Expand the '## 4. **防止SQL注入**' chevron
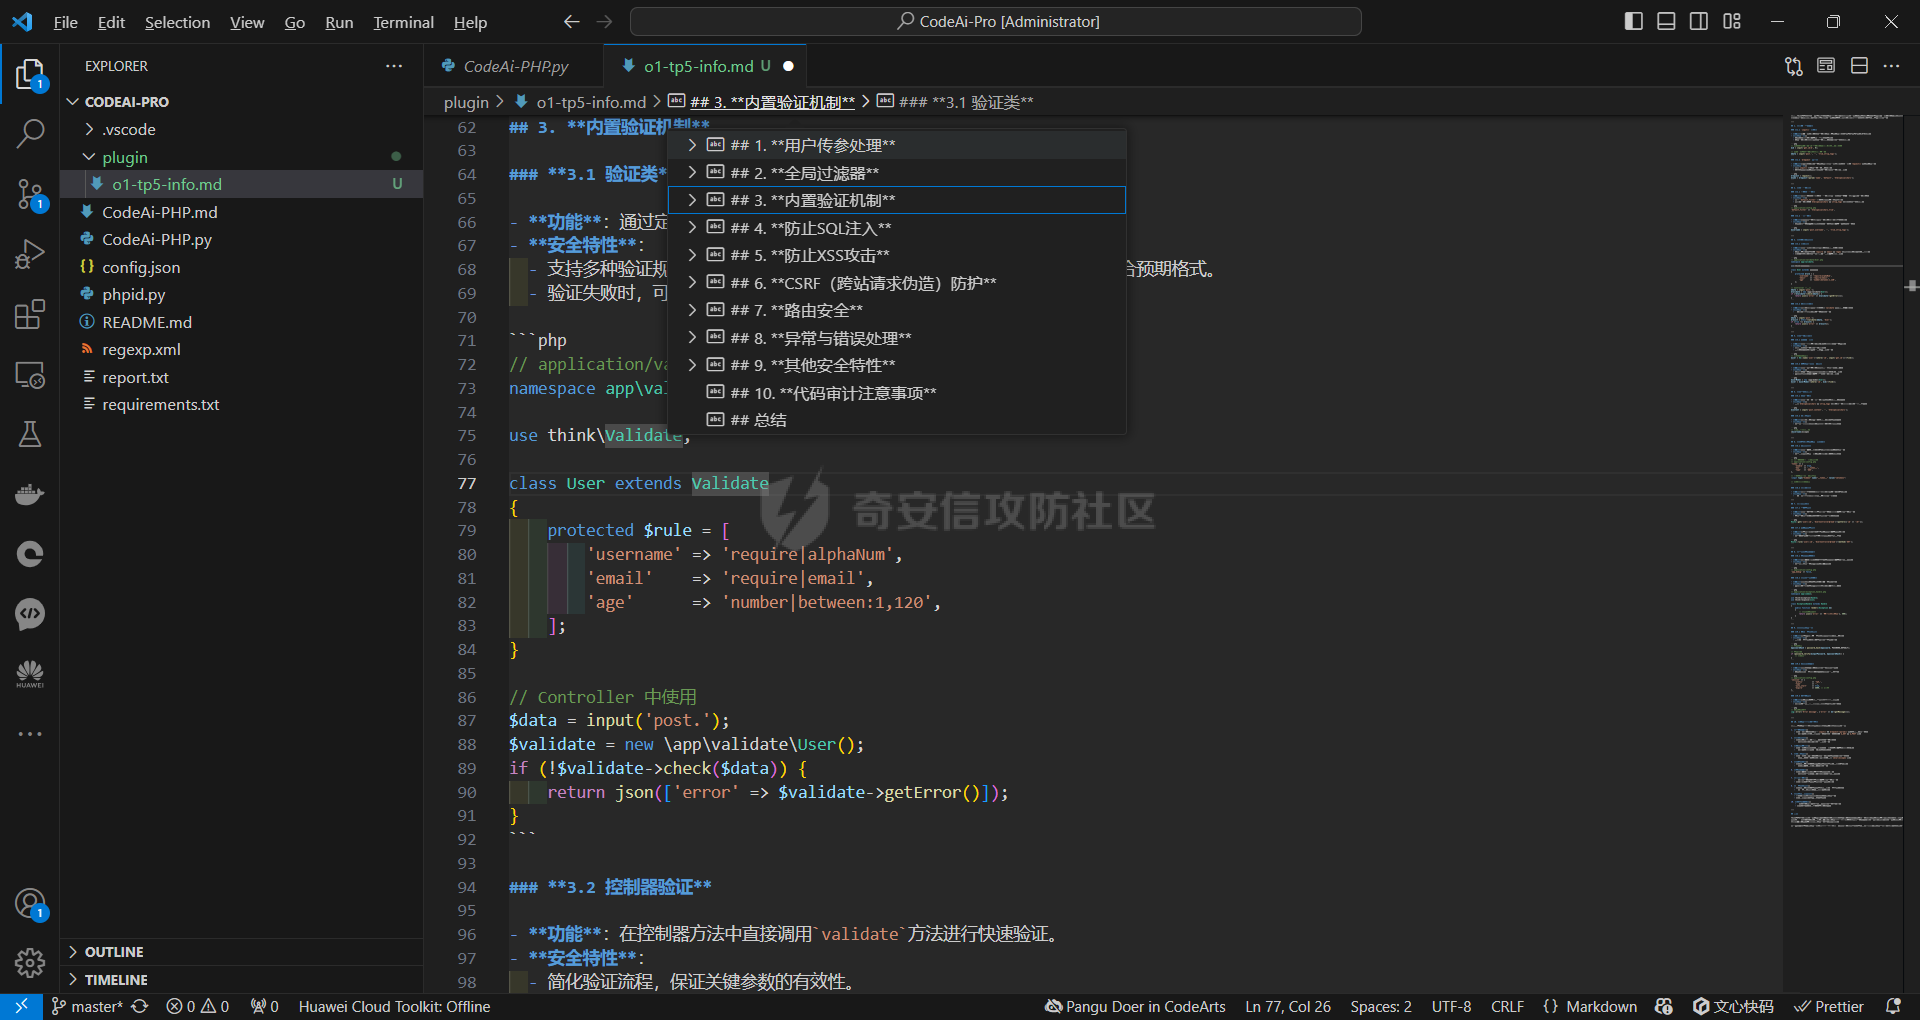Image resolution: width=1920 pixels, height=1020 pixels. (692, 228)
